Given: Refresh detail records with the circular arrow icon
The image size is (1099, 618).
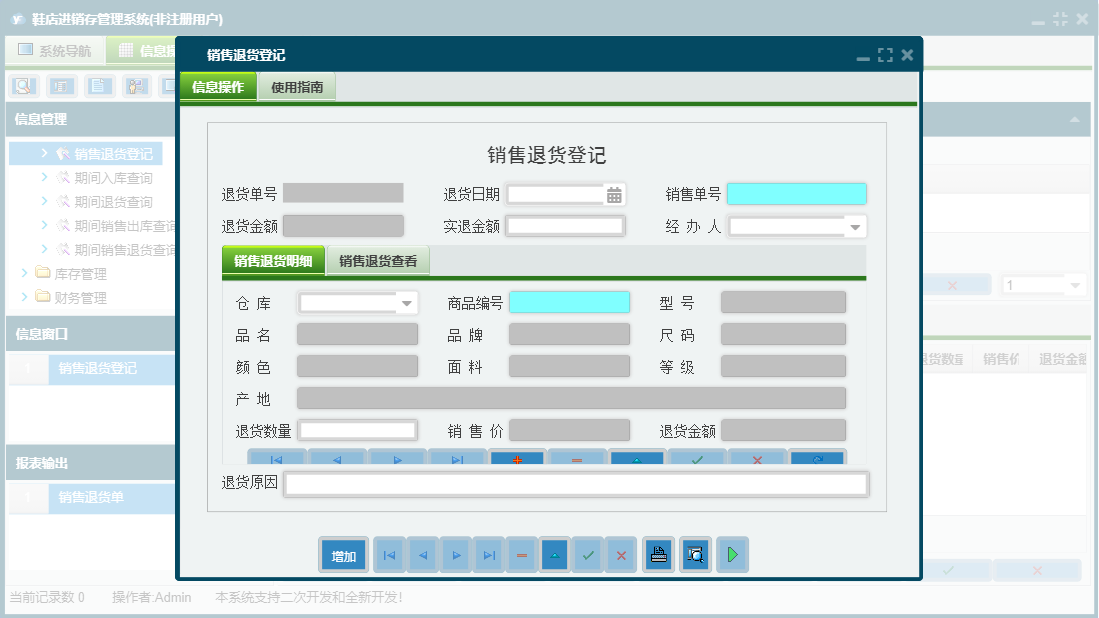Looking at the screenshot, I should pos(817,459).
